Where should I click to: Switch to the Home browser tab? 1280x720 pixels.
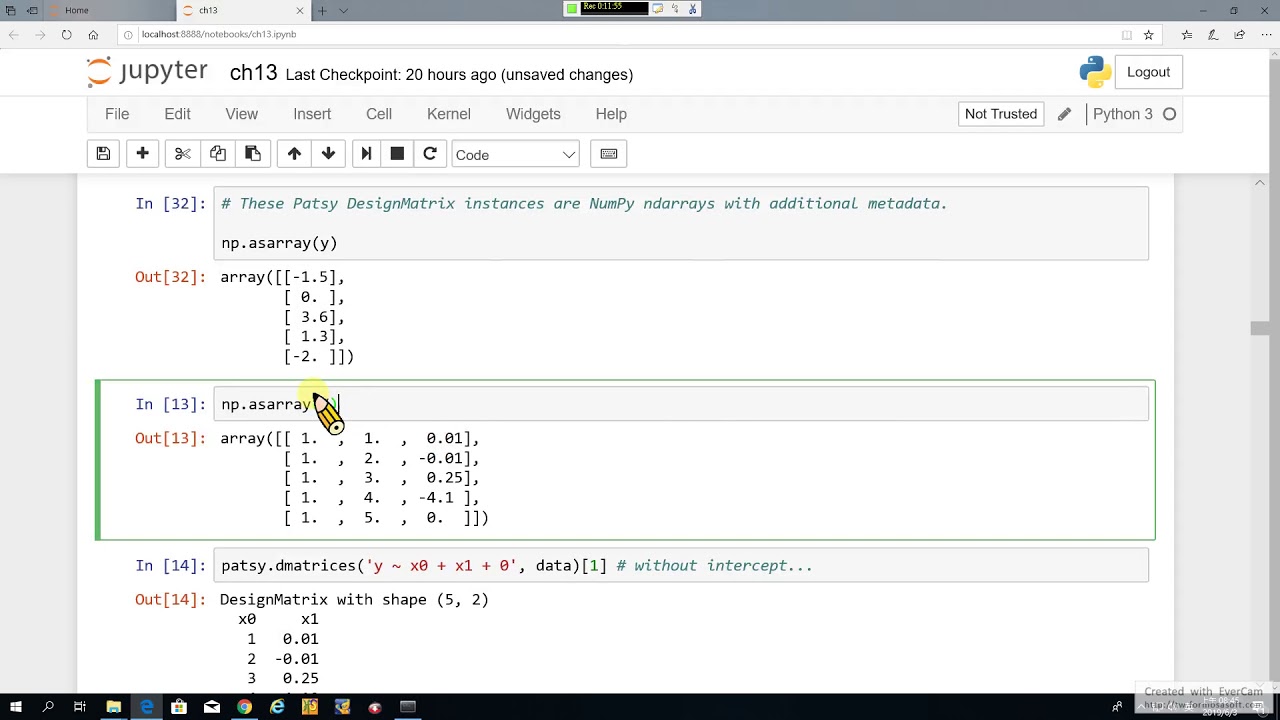tap(110, 10)
